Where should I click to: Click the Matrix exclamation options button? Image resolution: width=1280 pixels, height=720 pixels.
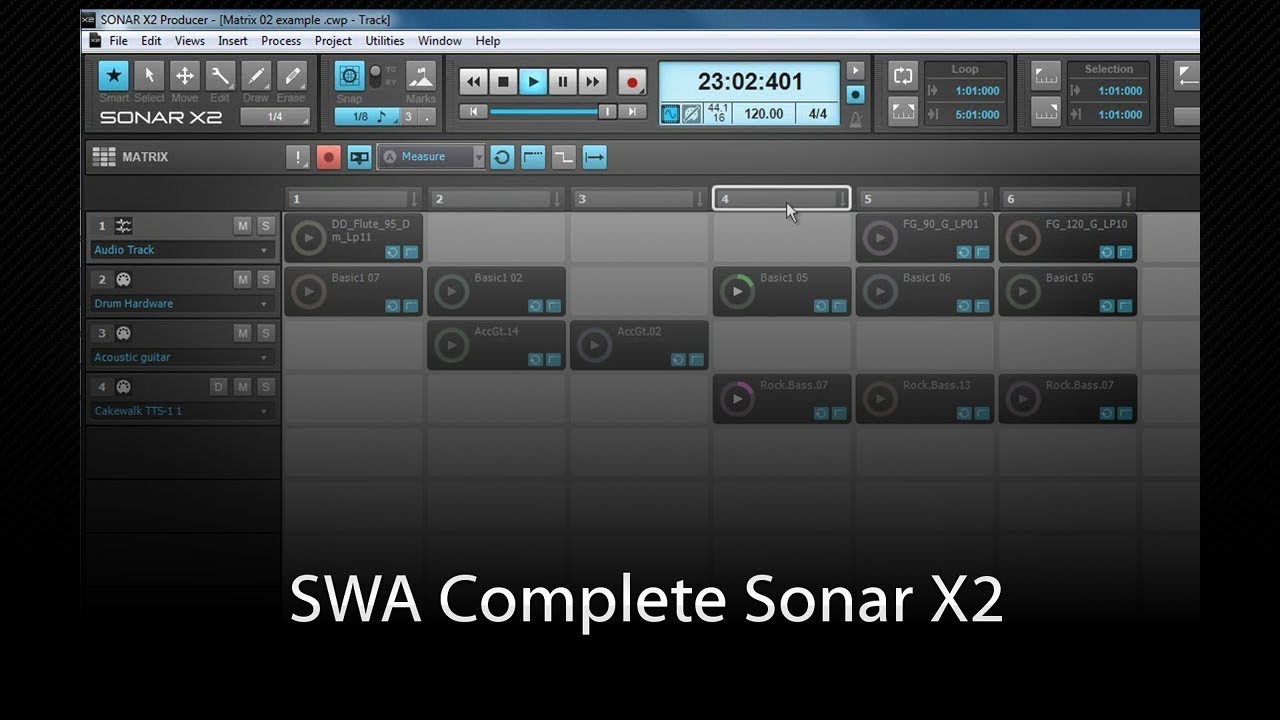pyautogui.click(x=298, y=157)
